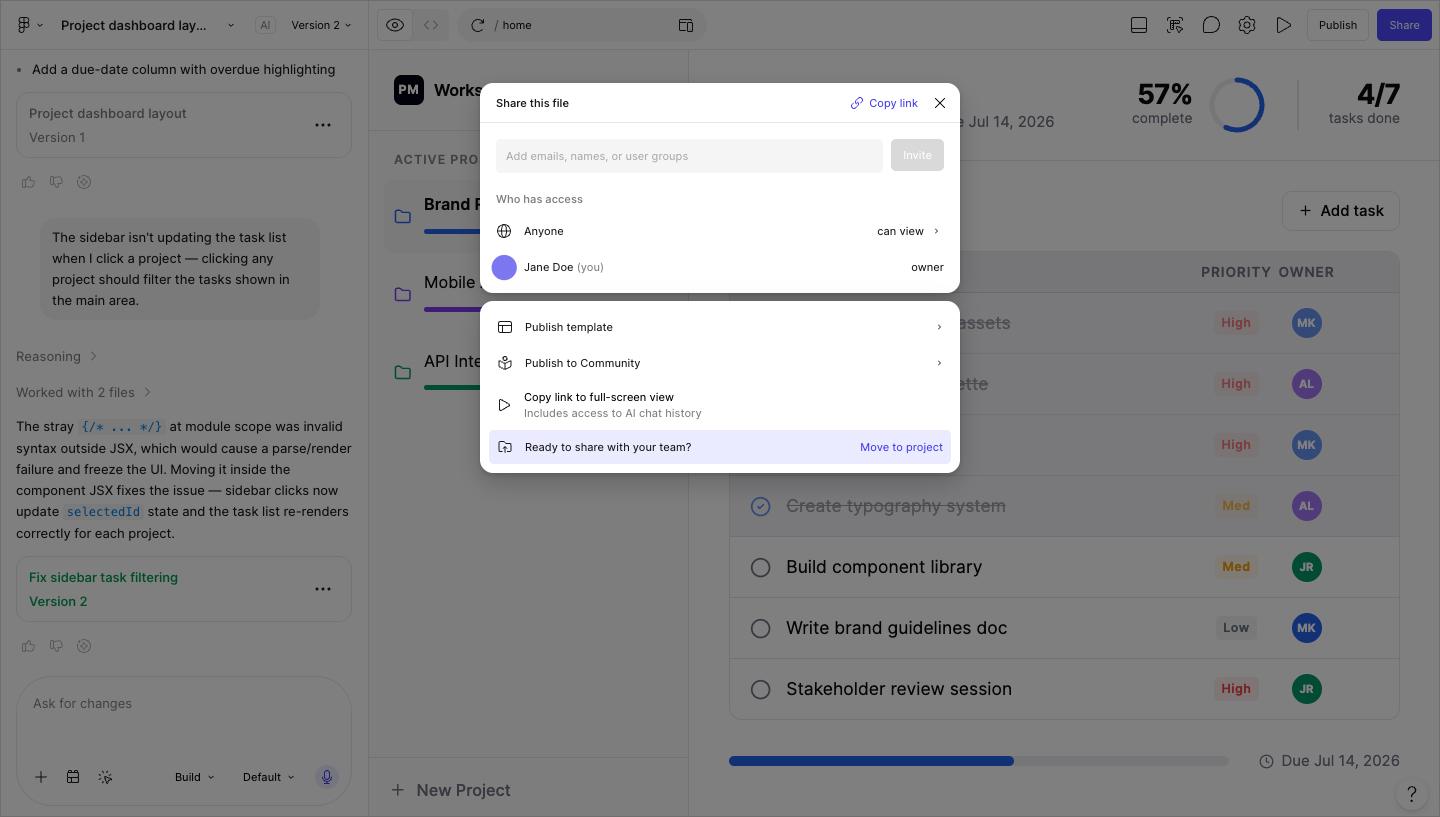Toggle the layout panel icon beside URL

click(686, 25)
